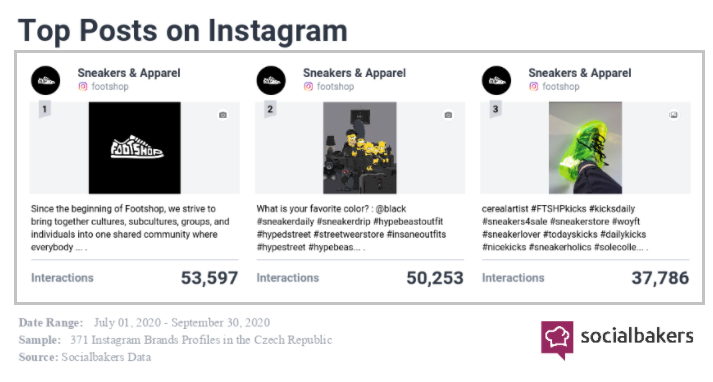Open the black Footshop logo thumbnail
713x382 pixels.
pos(135,148)
